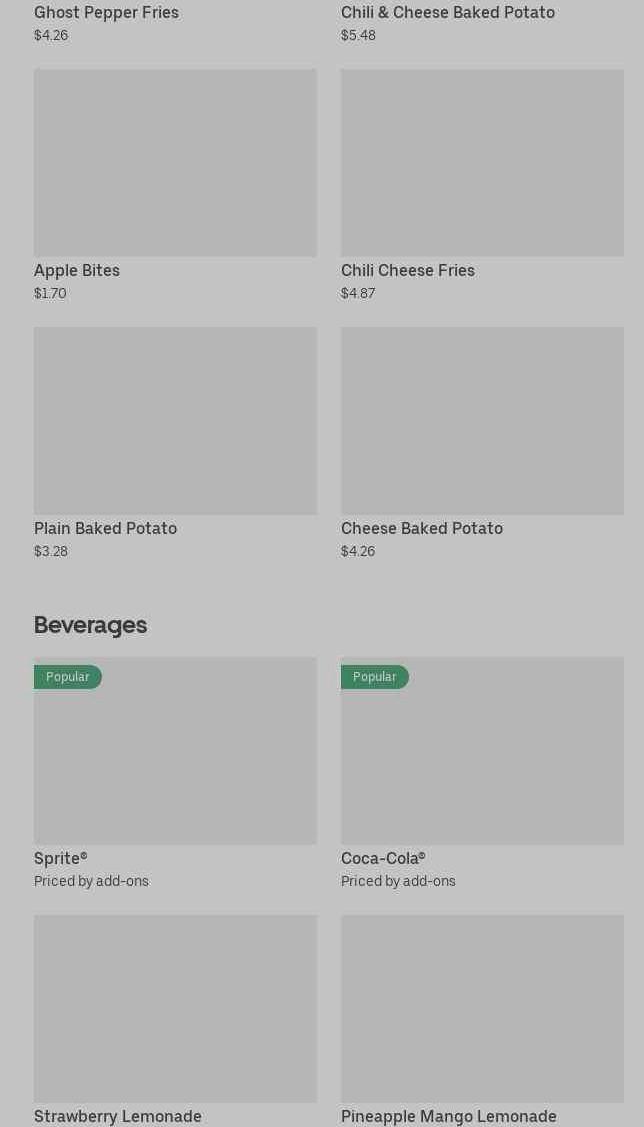Click the Apple Bites name link
The width and height of the screenshot is (644, 1127).
tap(77, 270)
